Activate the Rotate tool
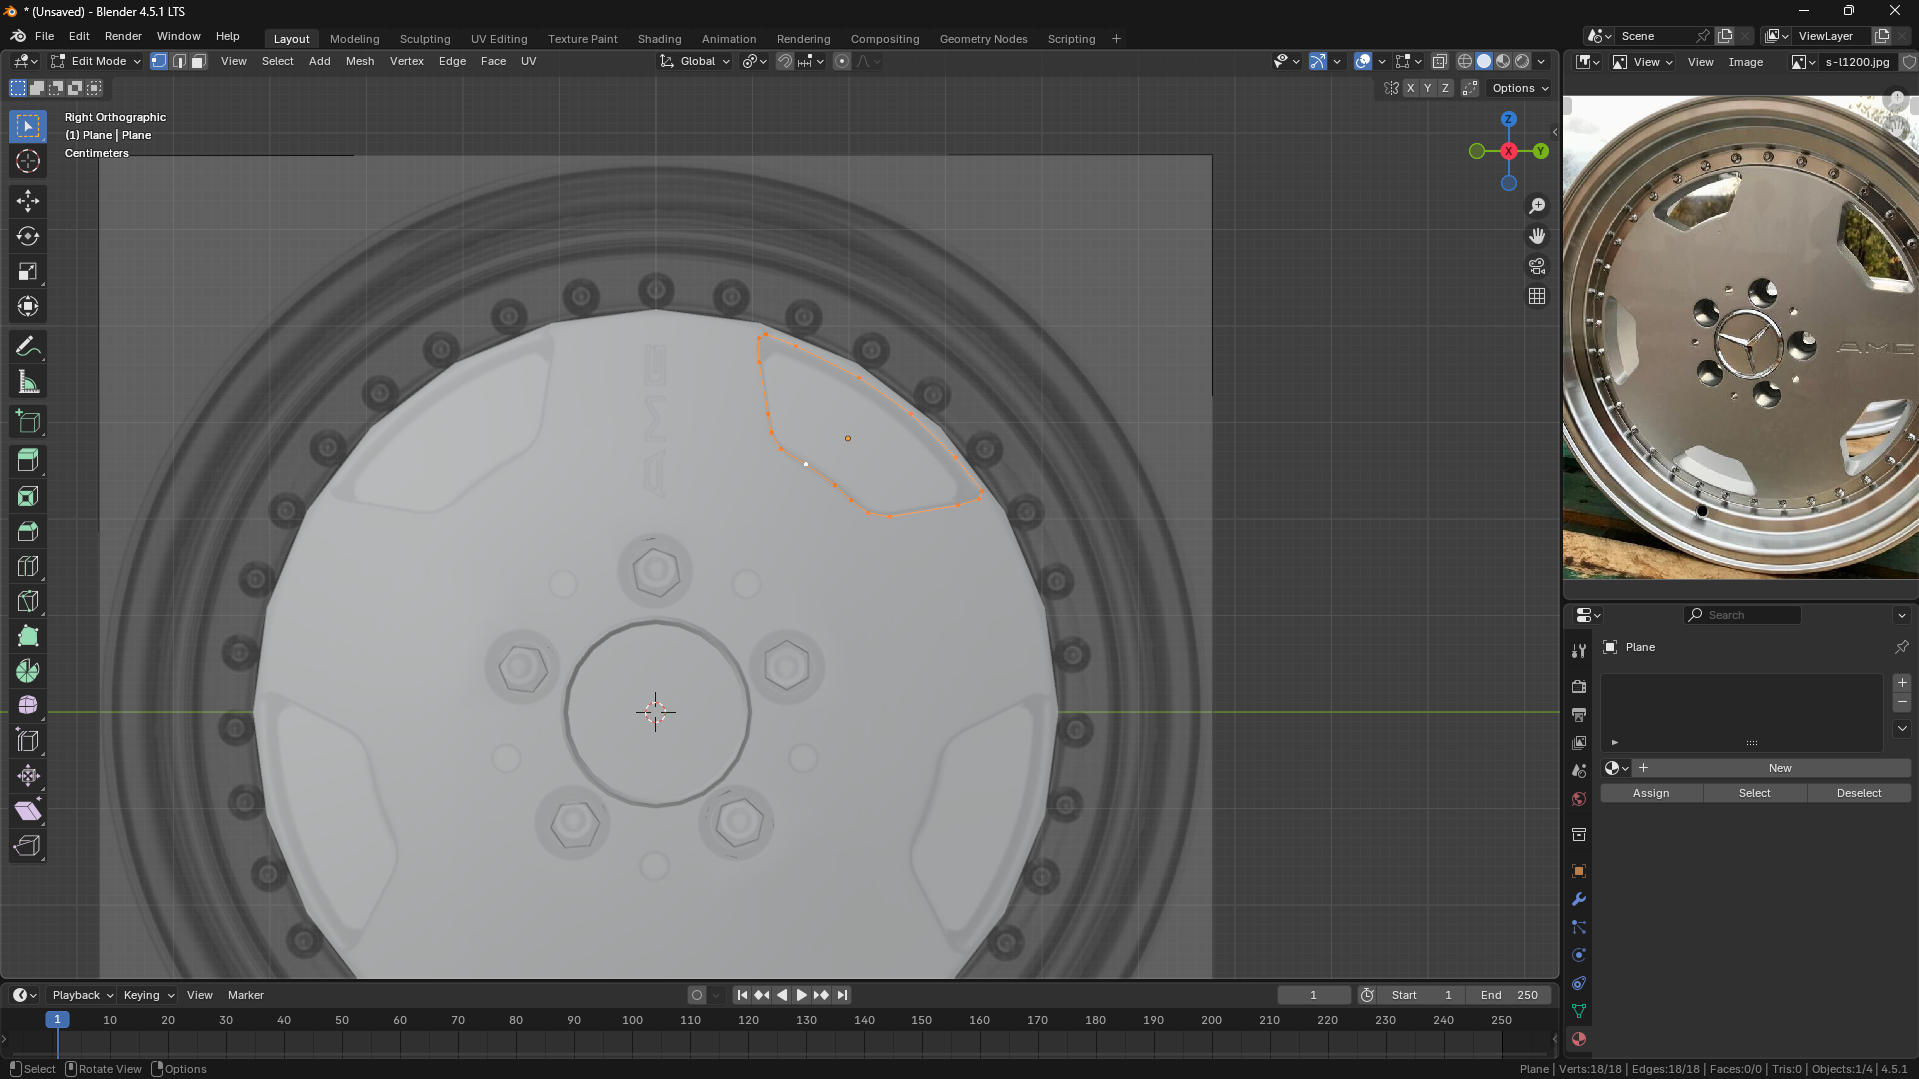The image size is (1919, 1079). point(28,237)
